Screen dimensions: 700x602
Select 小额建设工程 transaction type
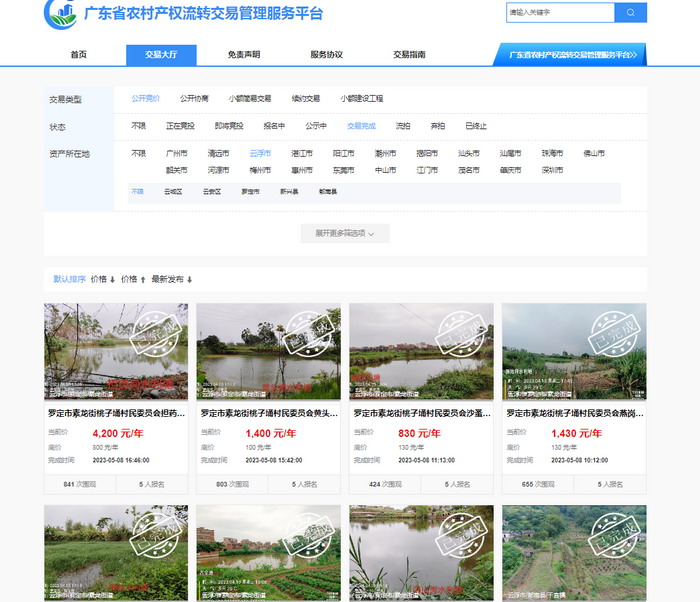(x=361, y=99)
